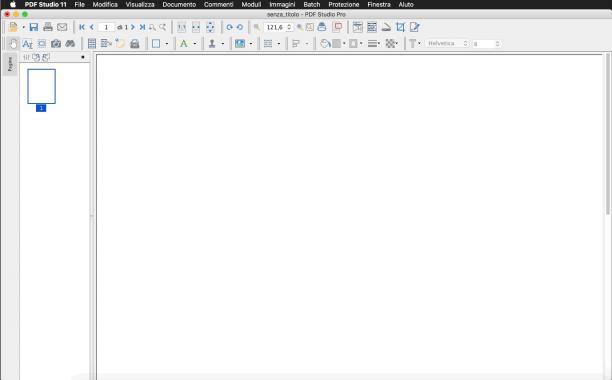
Task: Click the rubber stamp tool icon
Action: tap(212, 44)
